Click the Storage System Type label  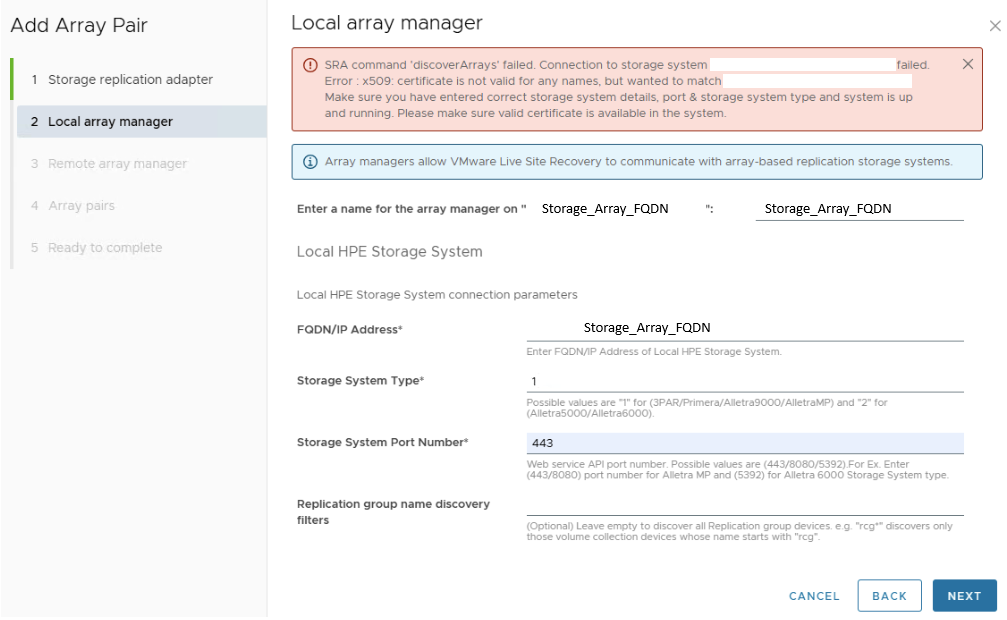[360, 381]
